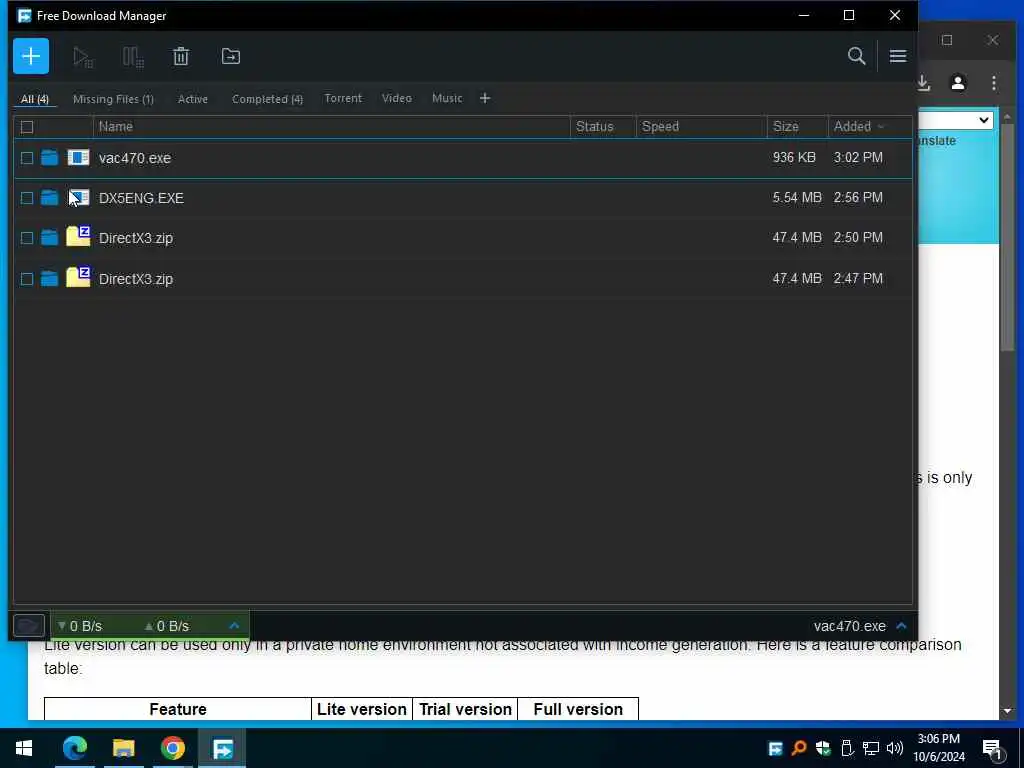Open folder icon for DX5ENG.EXE
This screenshot has width=1024, height=768.
point(50,197)
